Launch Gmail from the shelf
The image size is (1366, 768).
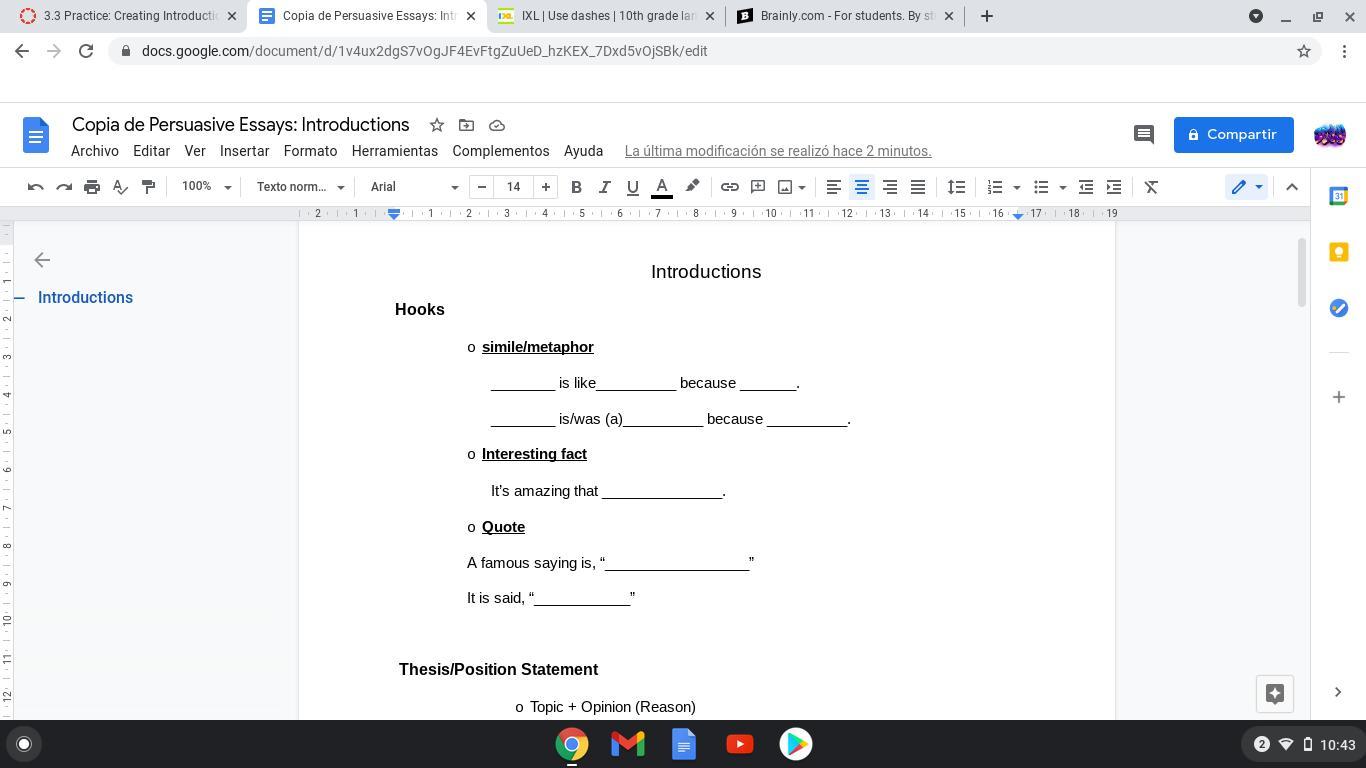coord(628,744)
